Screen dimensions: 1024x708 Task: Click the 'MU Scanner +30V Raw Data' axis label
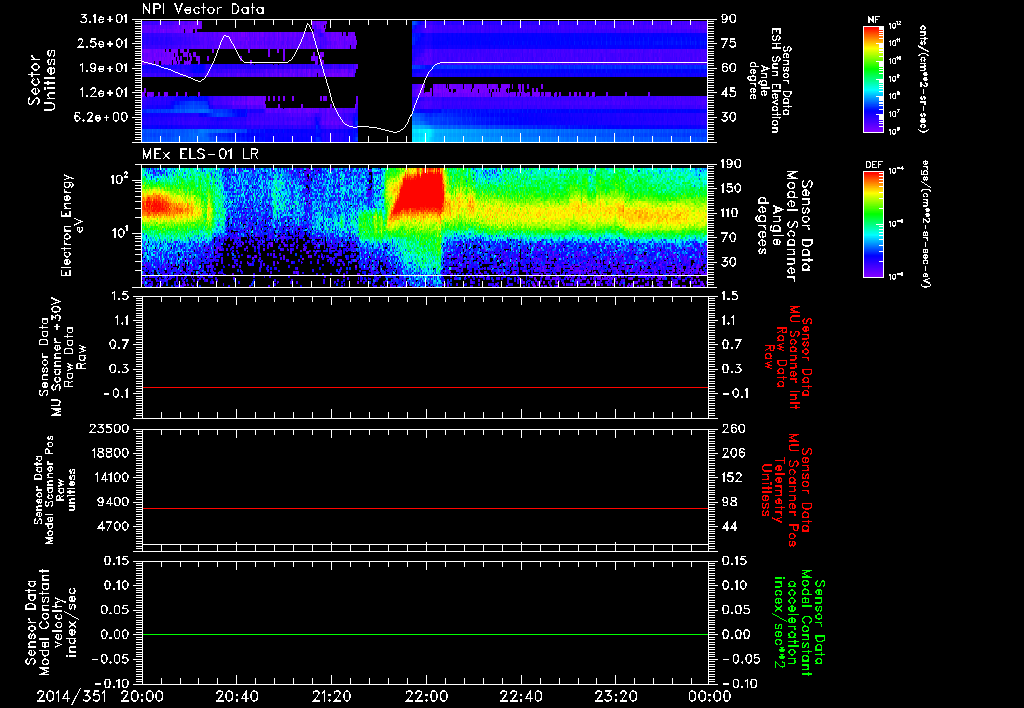coord(61,357)
